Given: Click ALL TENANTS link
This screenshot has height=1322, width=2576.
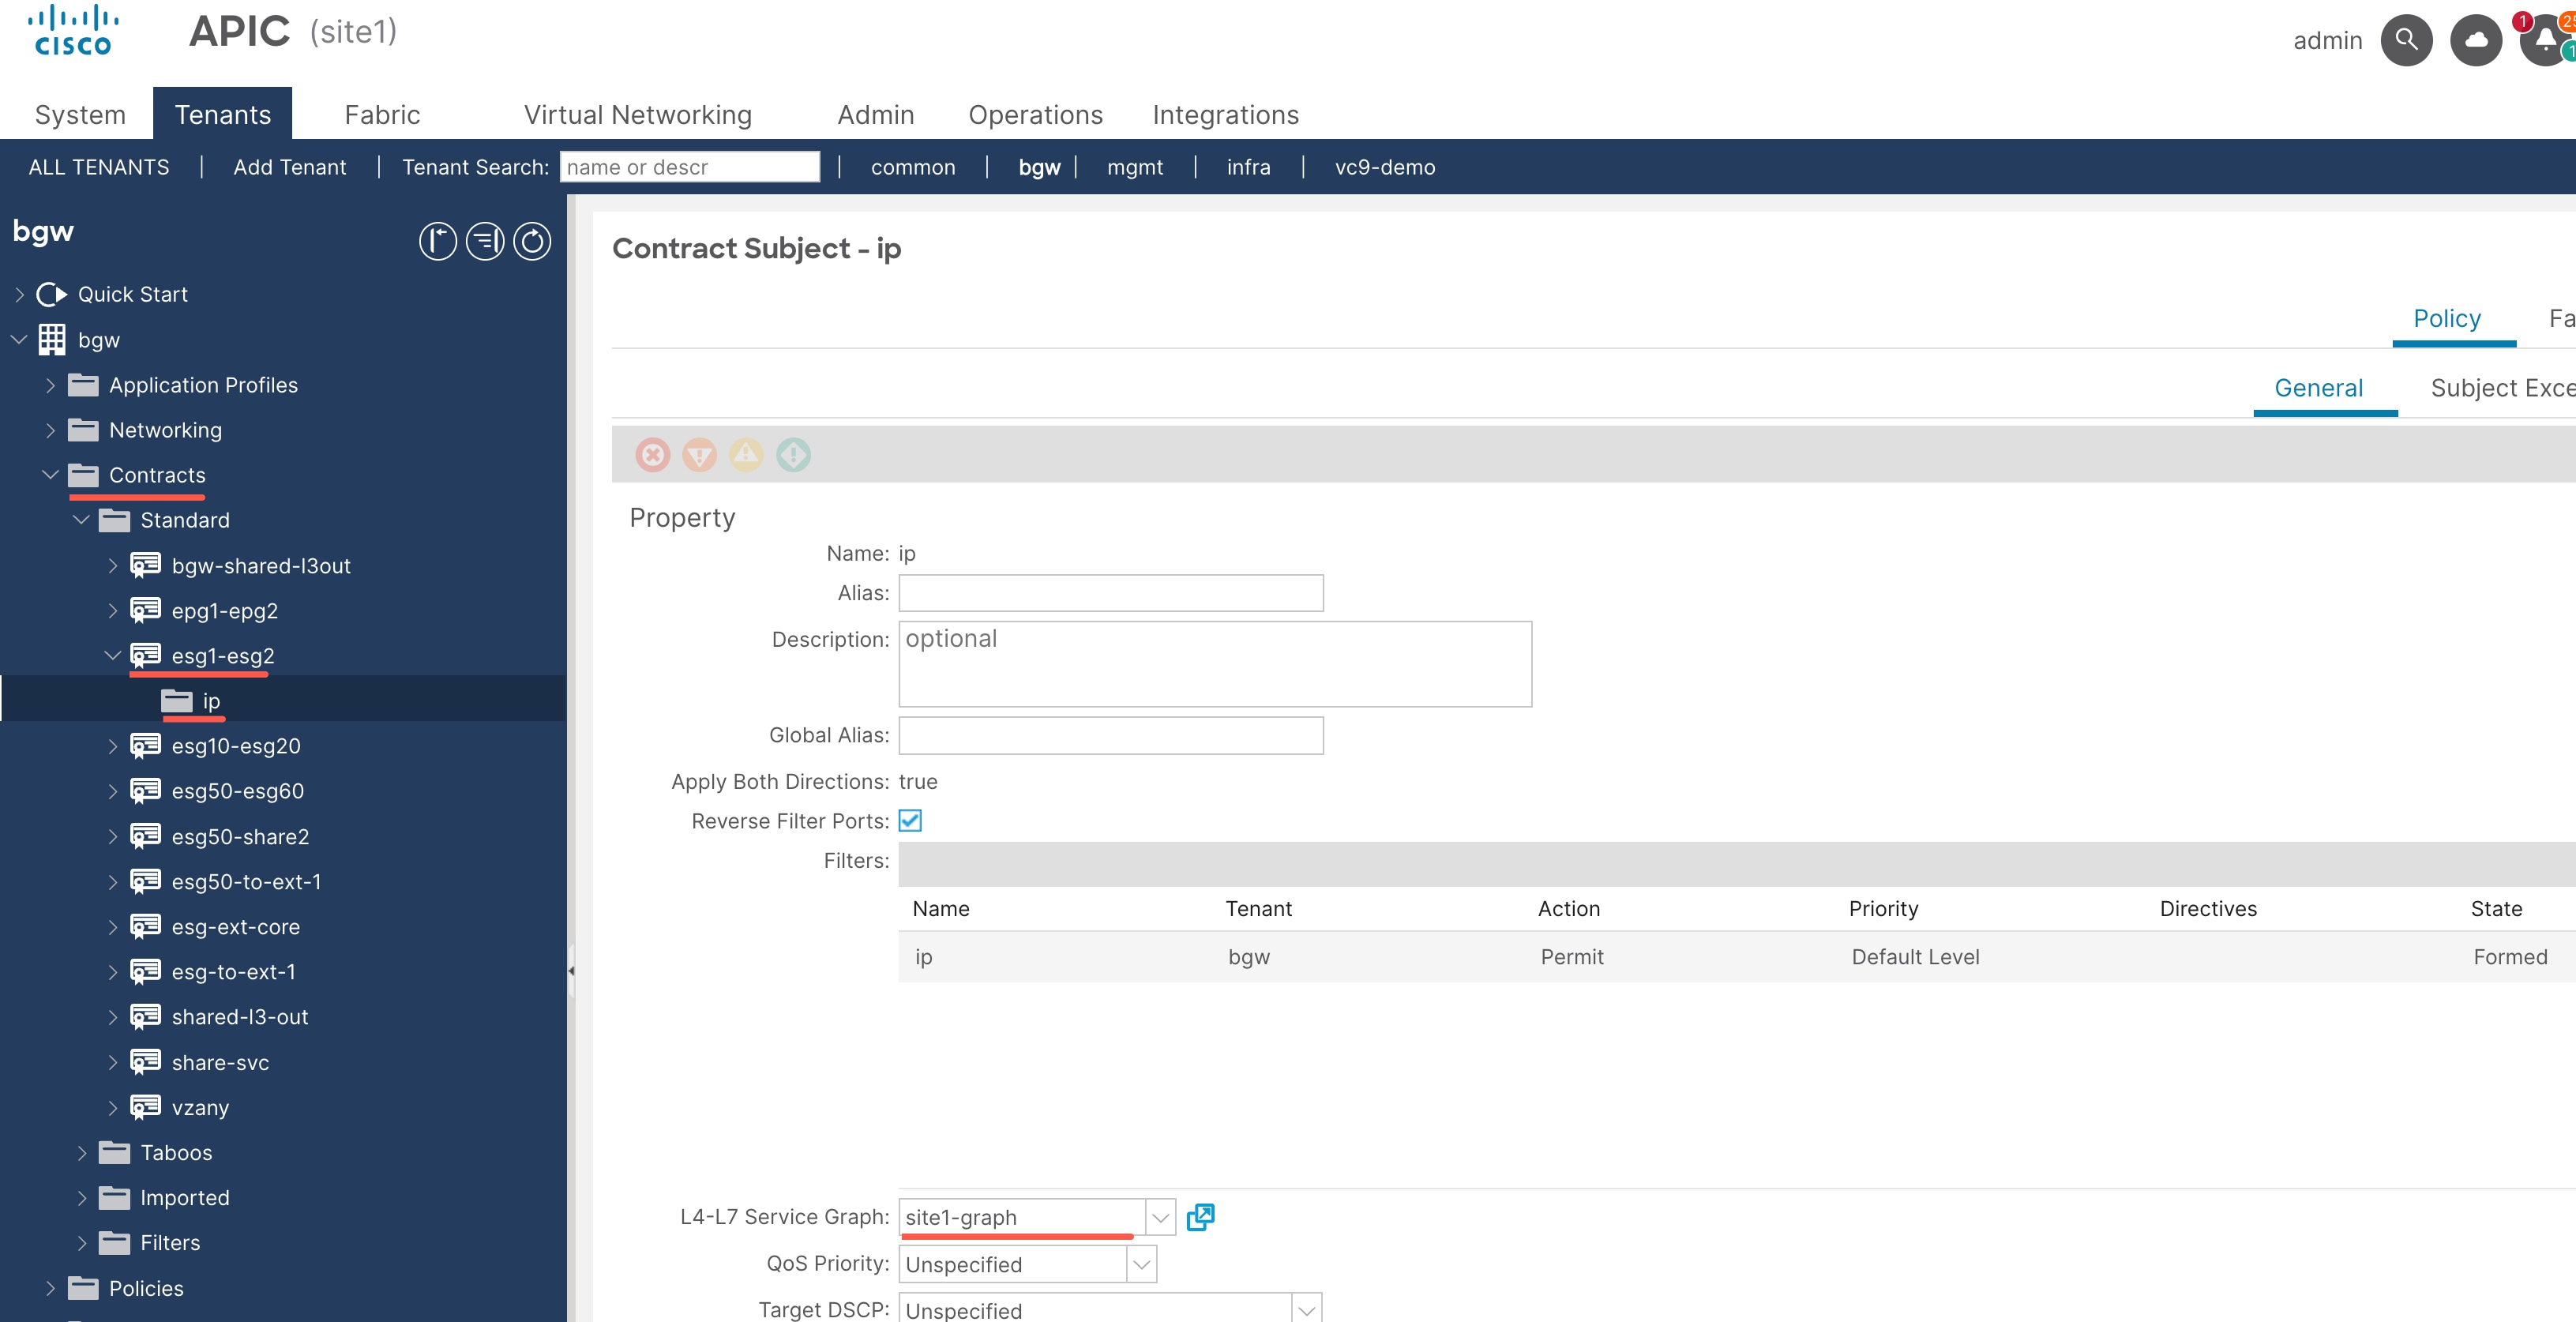Looking at the screenshot, I should tap(99, 167).
